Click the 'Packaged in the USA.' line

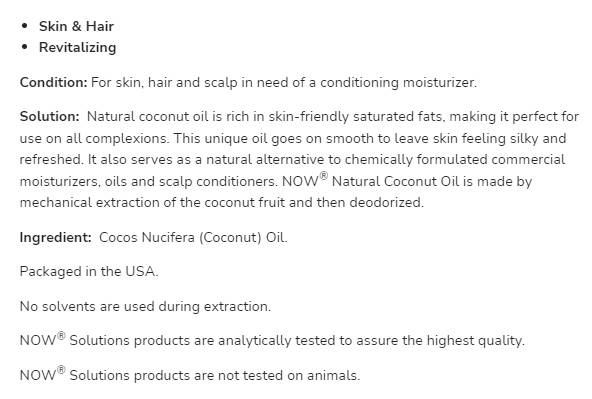pyautogui.click(x=89, y=271)
